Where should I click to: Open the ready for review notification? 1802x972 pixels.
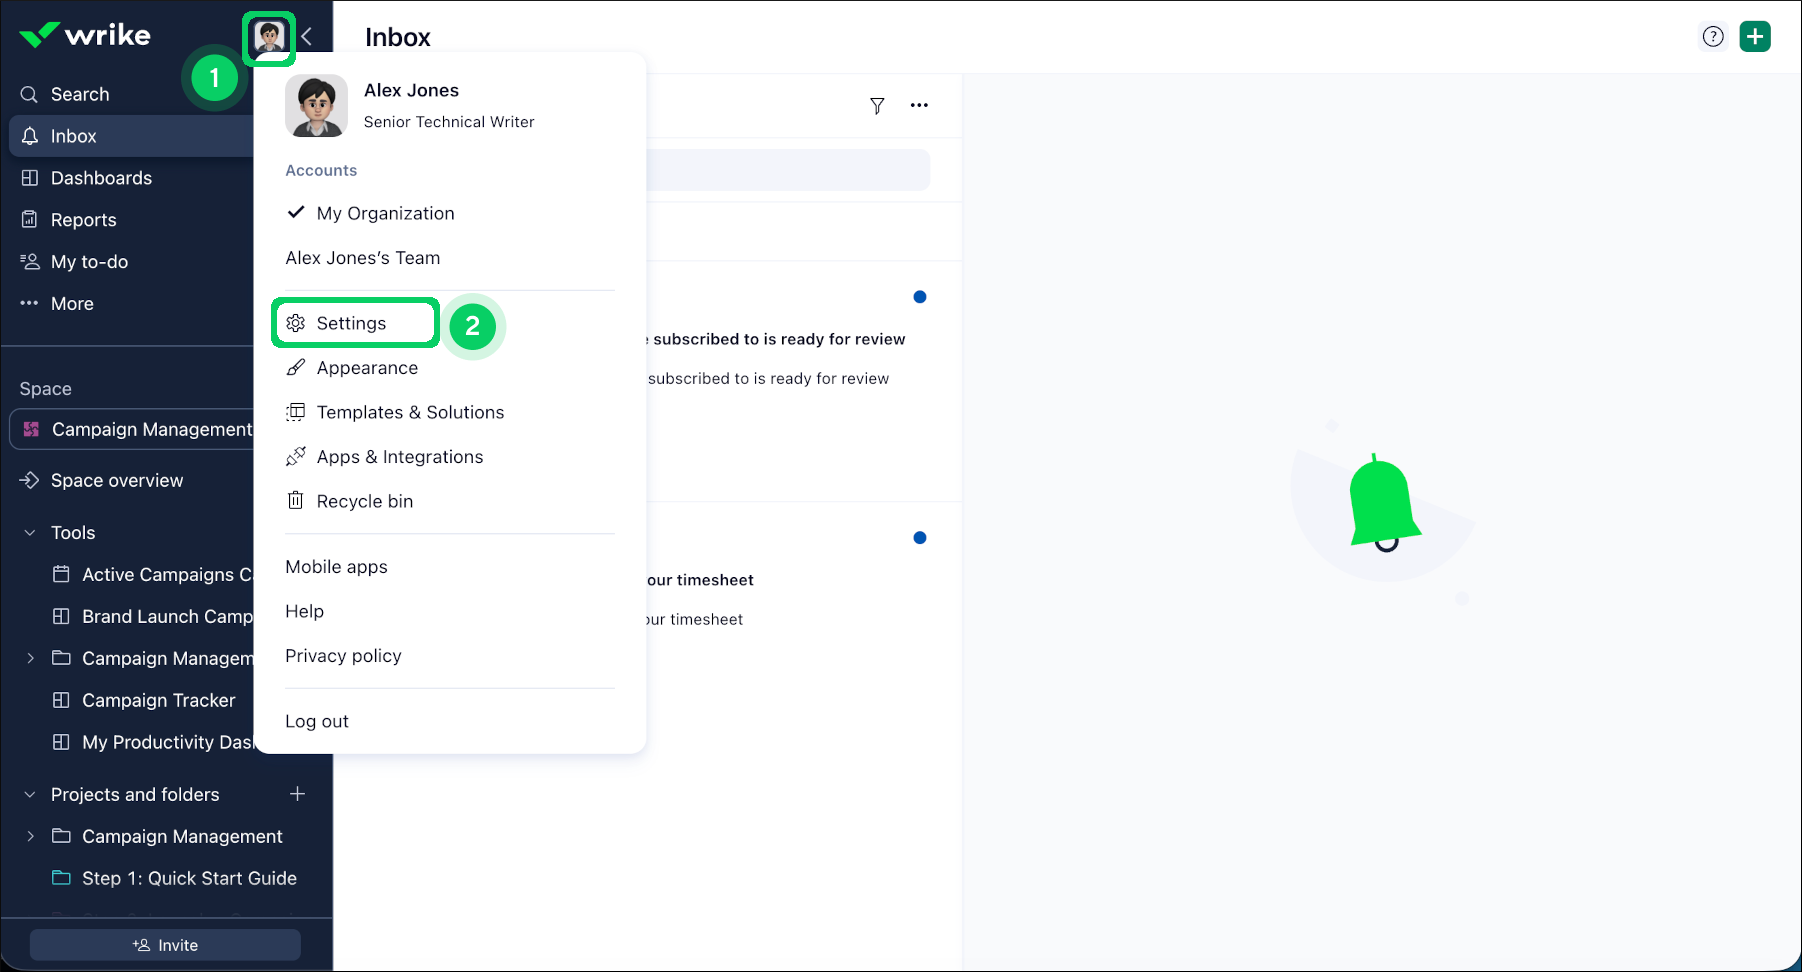click(x=804, y=380)
